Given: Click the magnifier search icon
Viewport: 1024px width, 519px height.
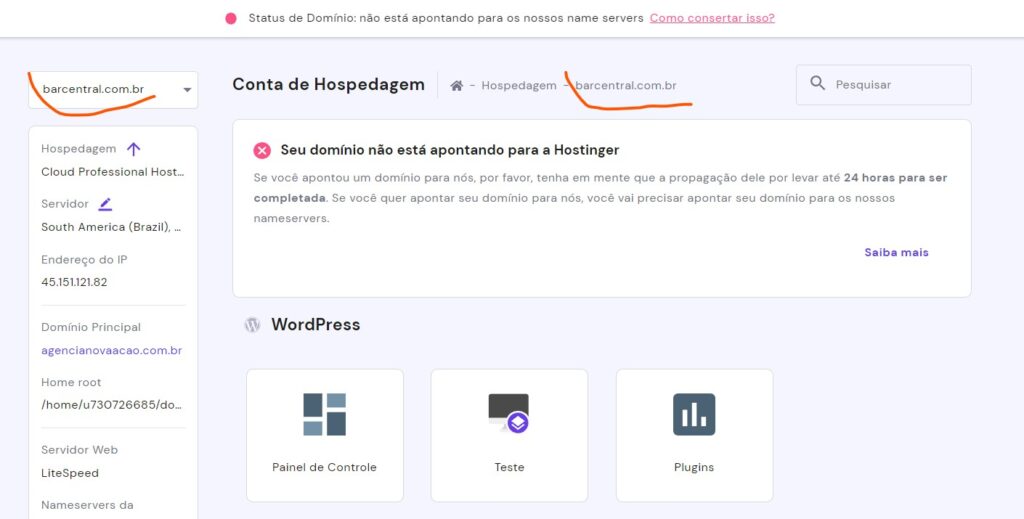Looking at the screenshot, I should 818,85.
